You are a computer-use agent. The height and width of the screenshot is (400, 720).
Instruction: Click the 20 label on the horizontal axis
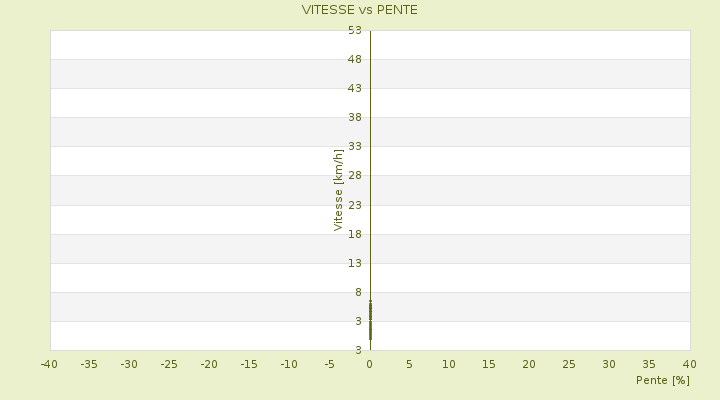(x=529, y=364)
